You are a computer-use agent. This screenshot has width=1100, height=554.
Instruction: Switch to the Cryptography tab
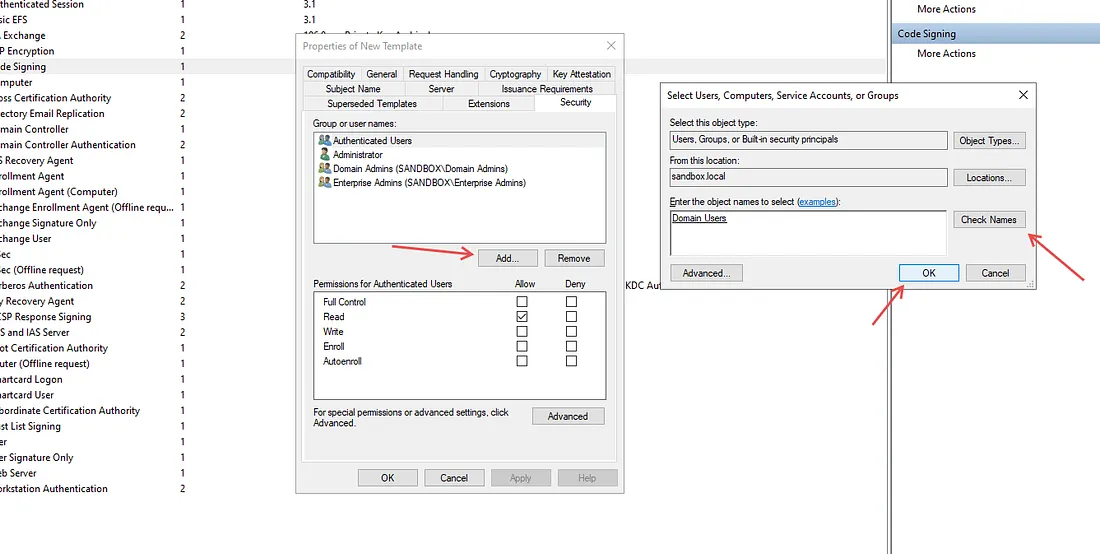coord(515,74)
